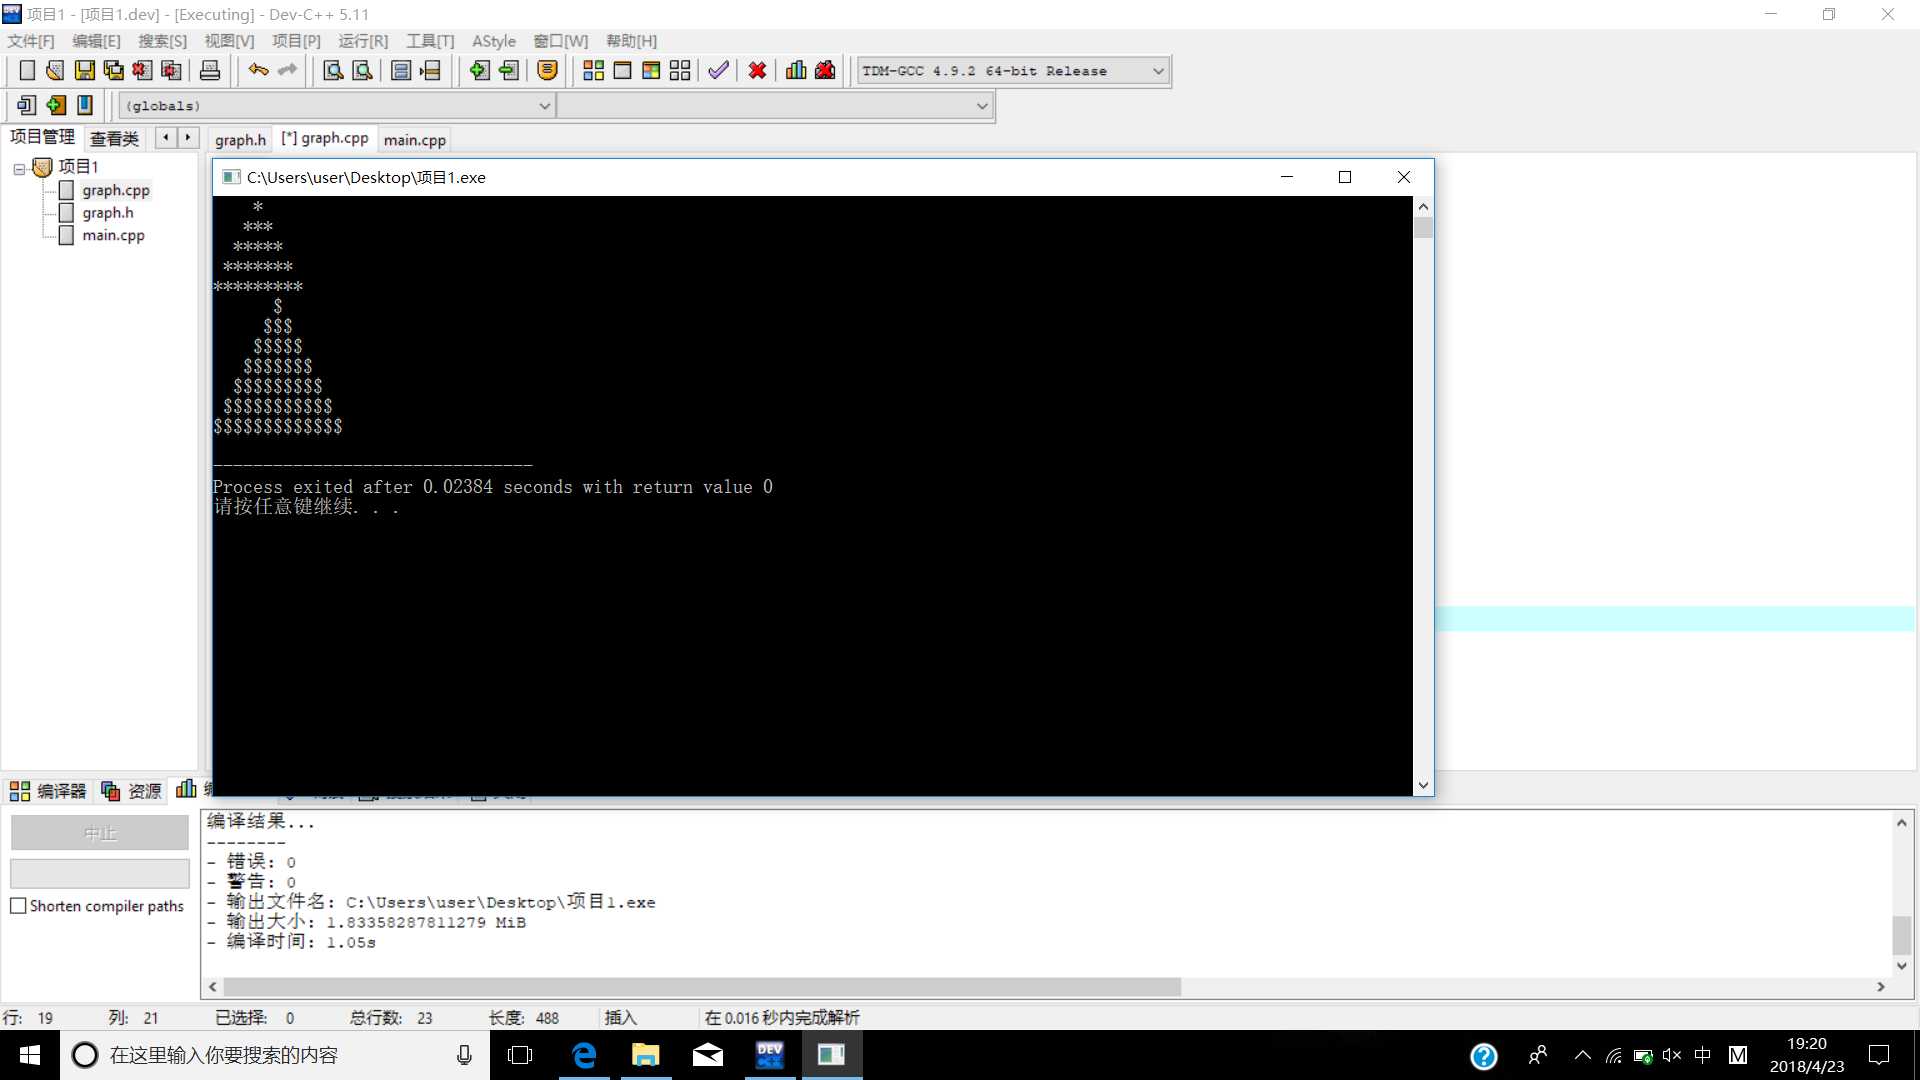Image resolution: width=1920 pixels, height=1080 pixels.
Task: Open the AStyle menu
Action: 494,41
